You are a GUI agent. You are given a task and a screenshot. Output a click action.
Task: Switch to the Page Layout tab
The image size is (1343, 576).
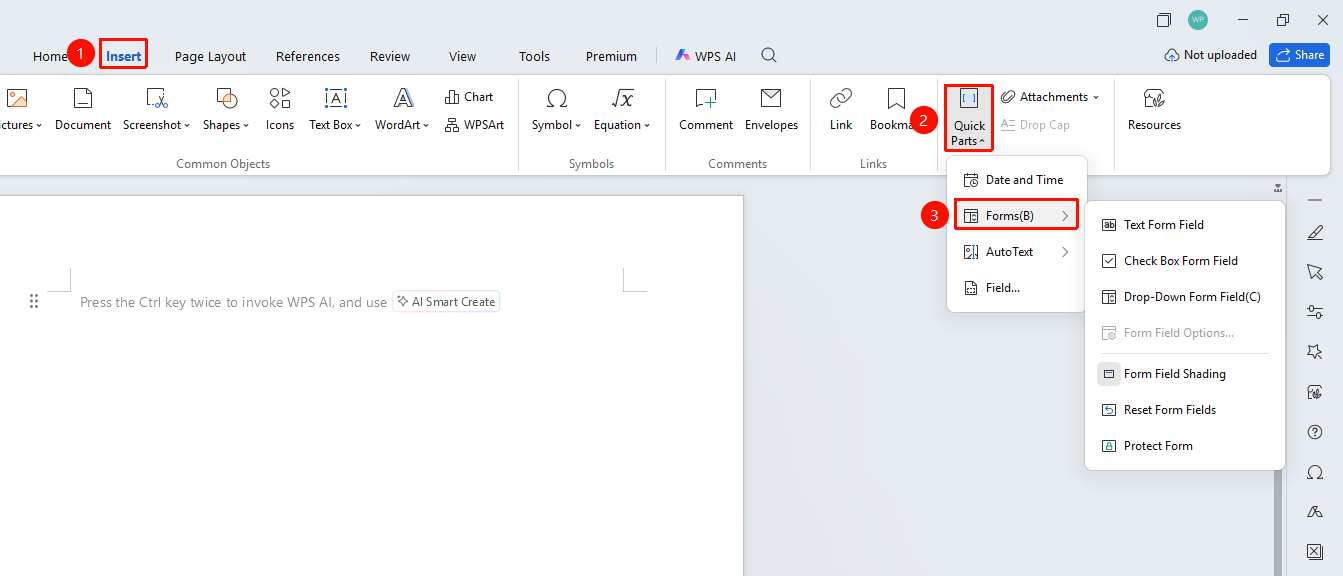click(x=210, y=56)
